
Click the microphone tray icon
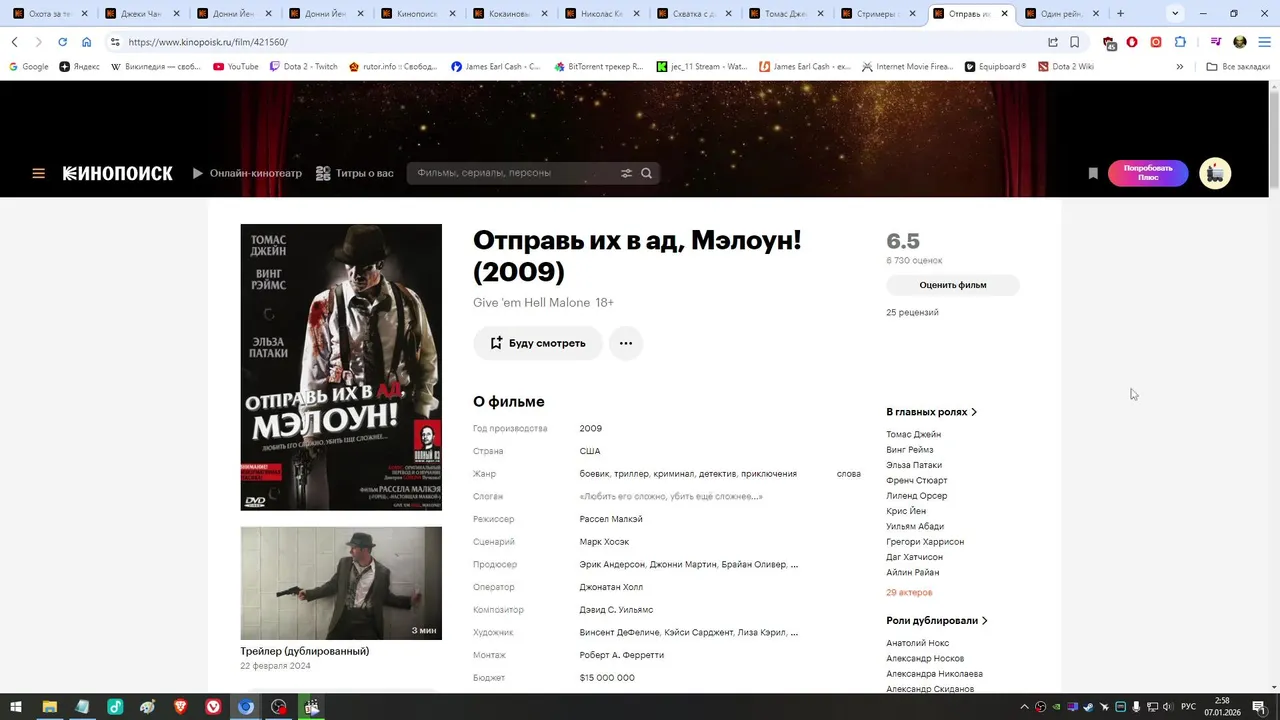[x=1137, y=707]
